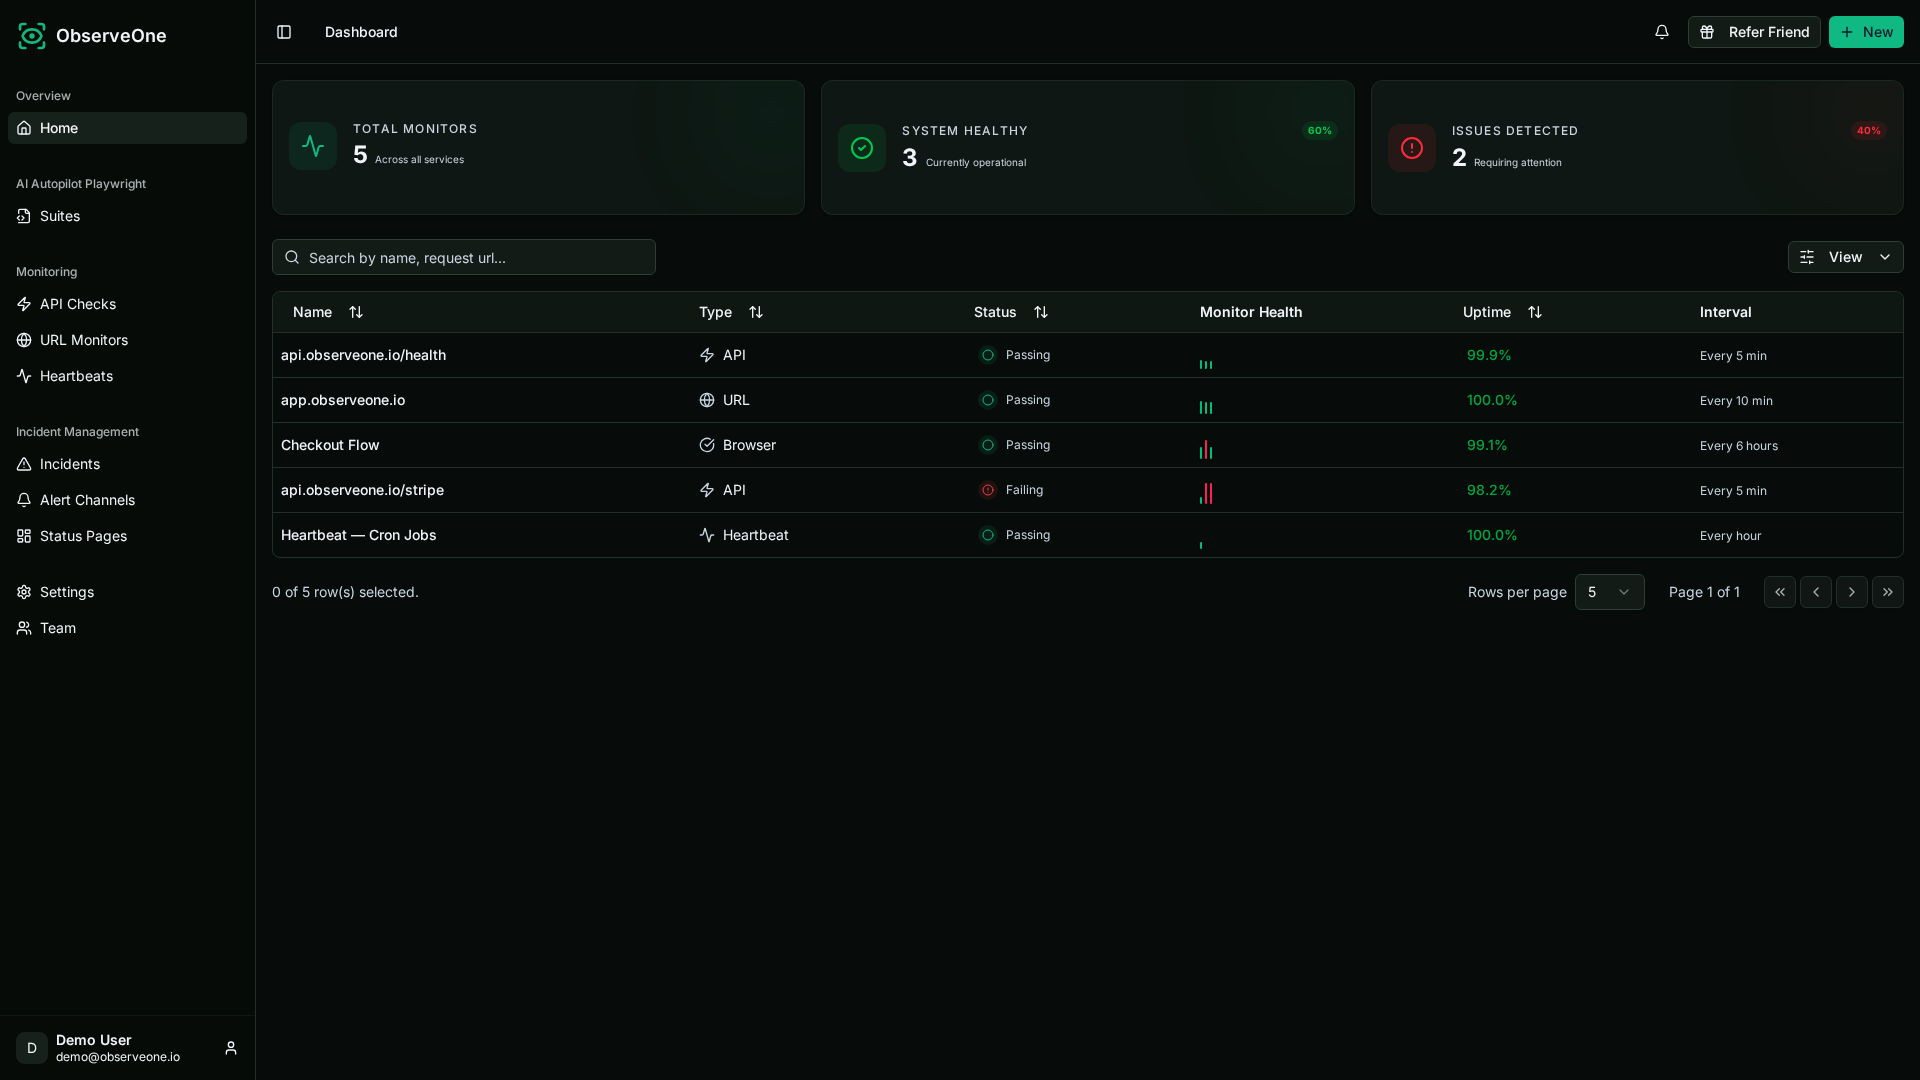Image resolution: width=1920 pixels, height=1080 pixels.
Task: Open the Rows per page dropdown
Action: (x=1610, y=592)
